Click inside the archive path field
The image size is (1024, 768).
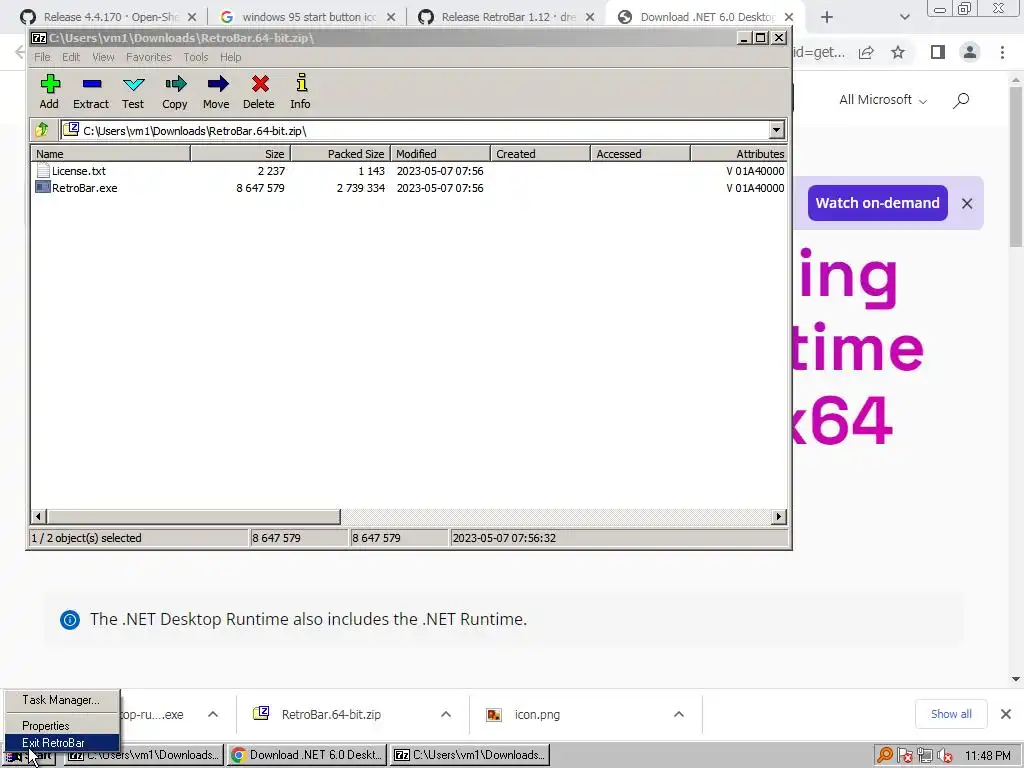click(x=414, y=131)
